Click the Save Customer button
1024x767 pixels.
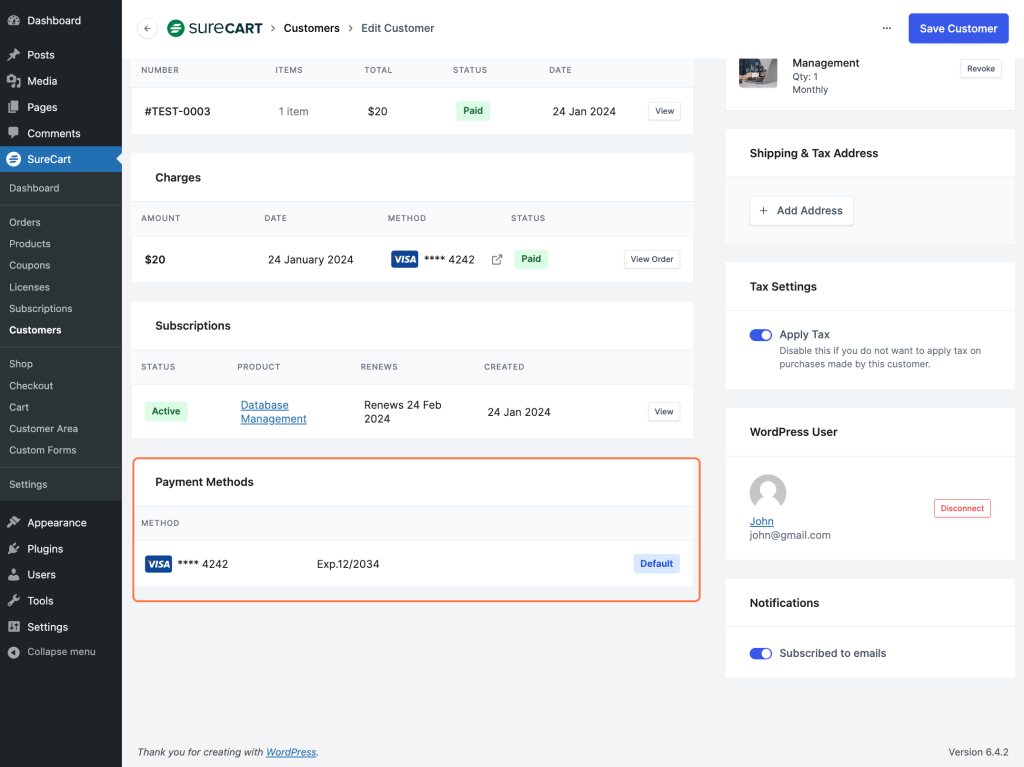(x=957, y=28)
